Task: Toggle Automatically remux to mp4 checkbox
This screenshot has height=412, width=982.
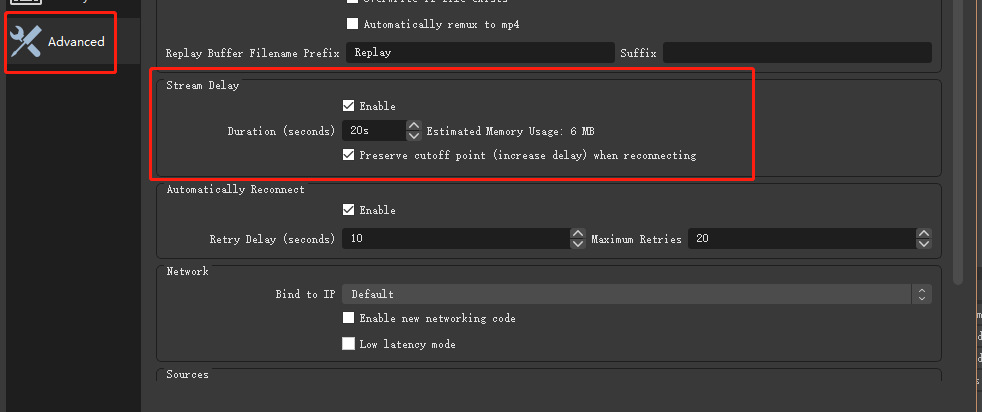Action: (350, 24)
